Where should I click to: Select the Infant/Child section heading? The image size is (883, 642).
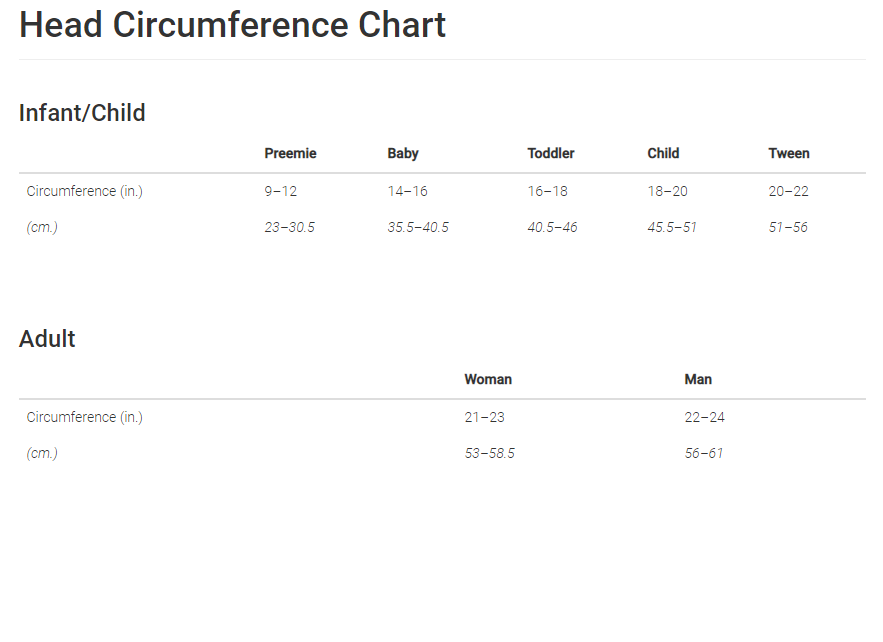82,113
